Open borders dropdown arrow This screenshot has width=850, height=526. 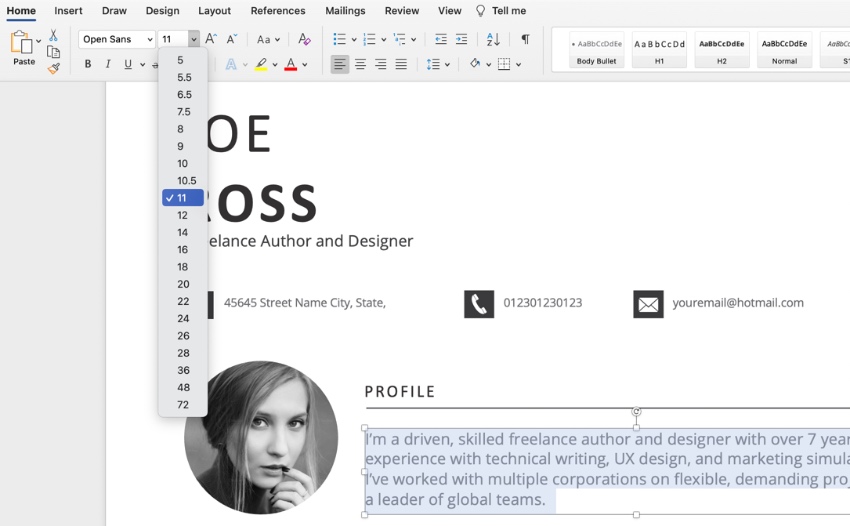coord(519,65)
